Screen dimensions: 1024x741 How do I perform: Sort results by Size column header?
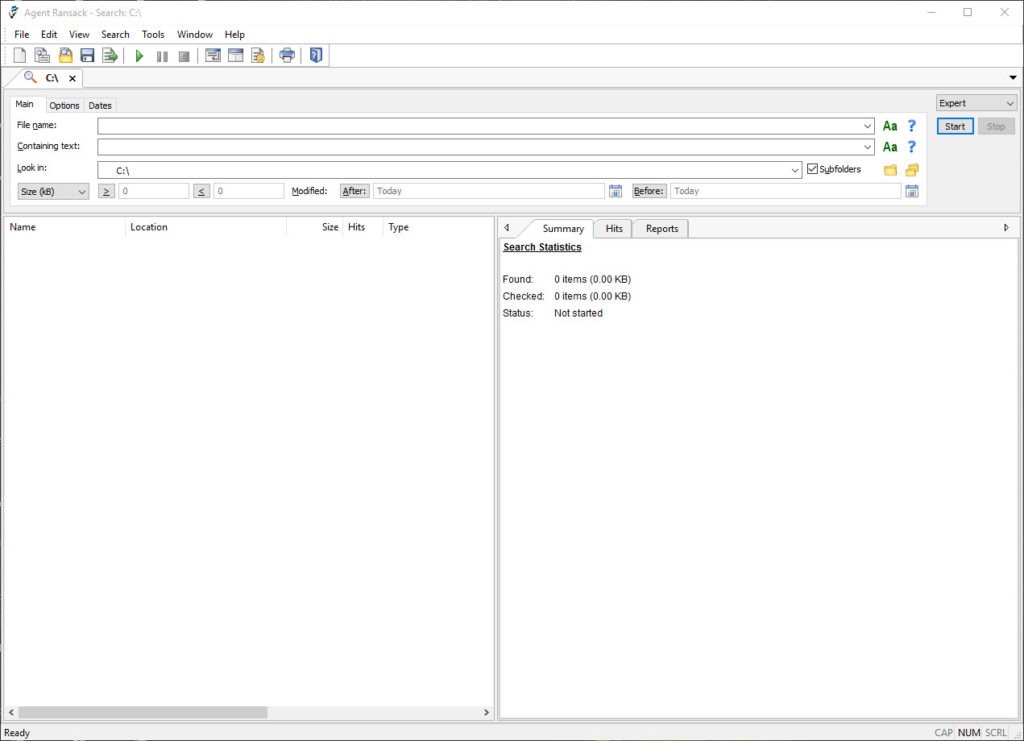point(314,227)
